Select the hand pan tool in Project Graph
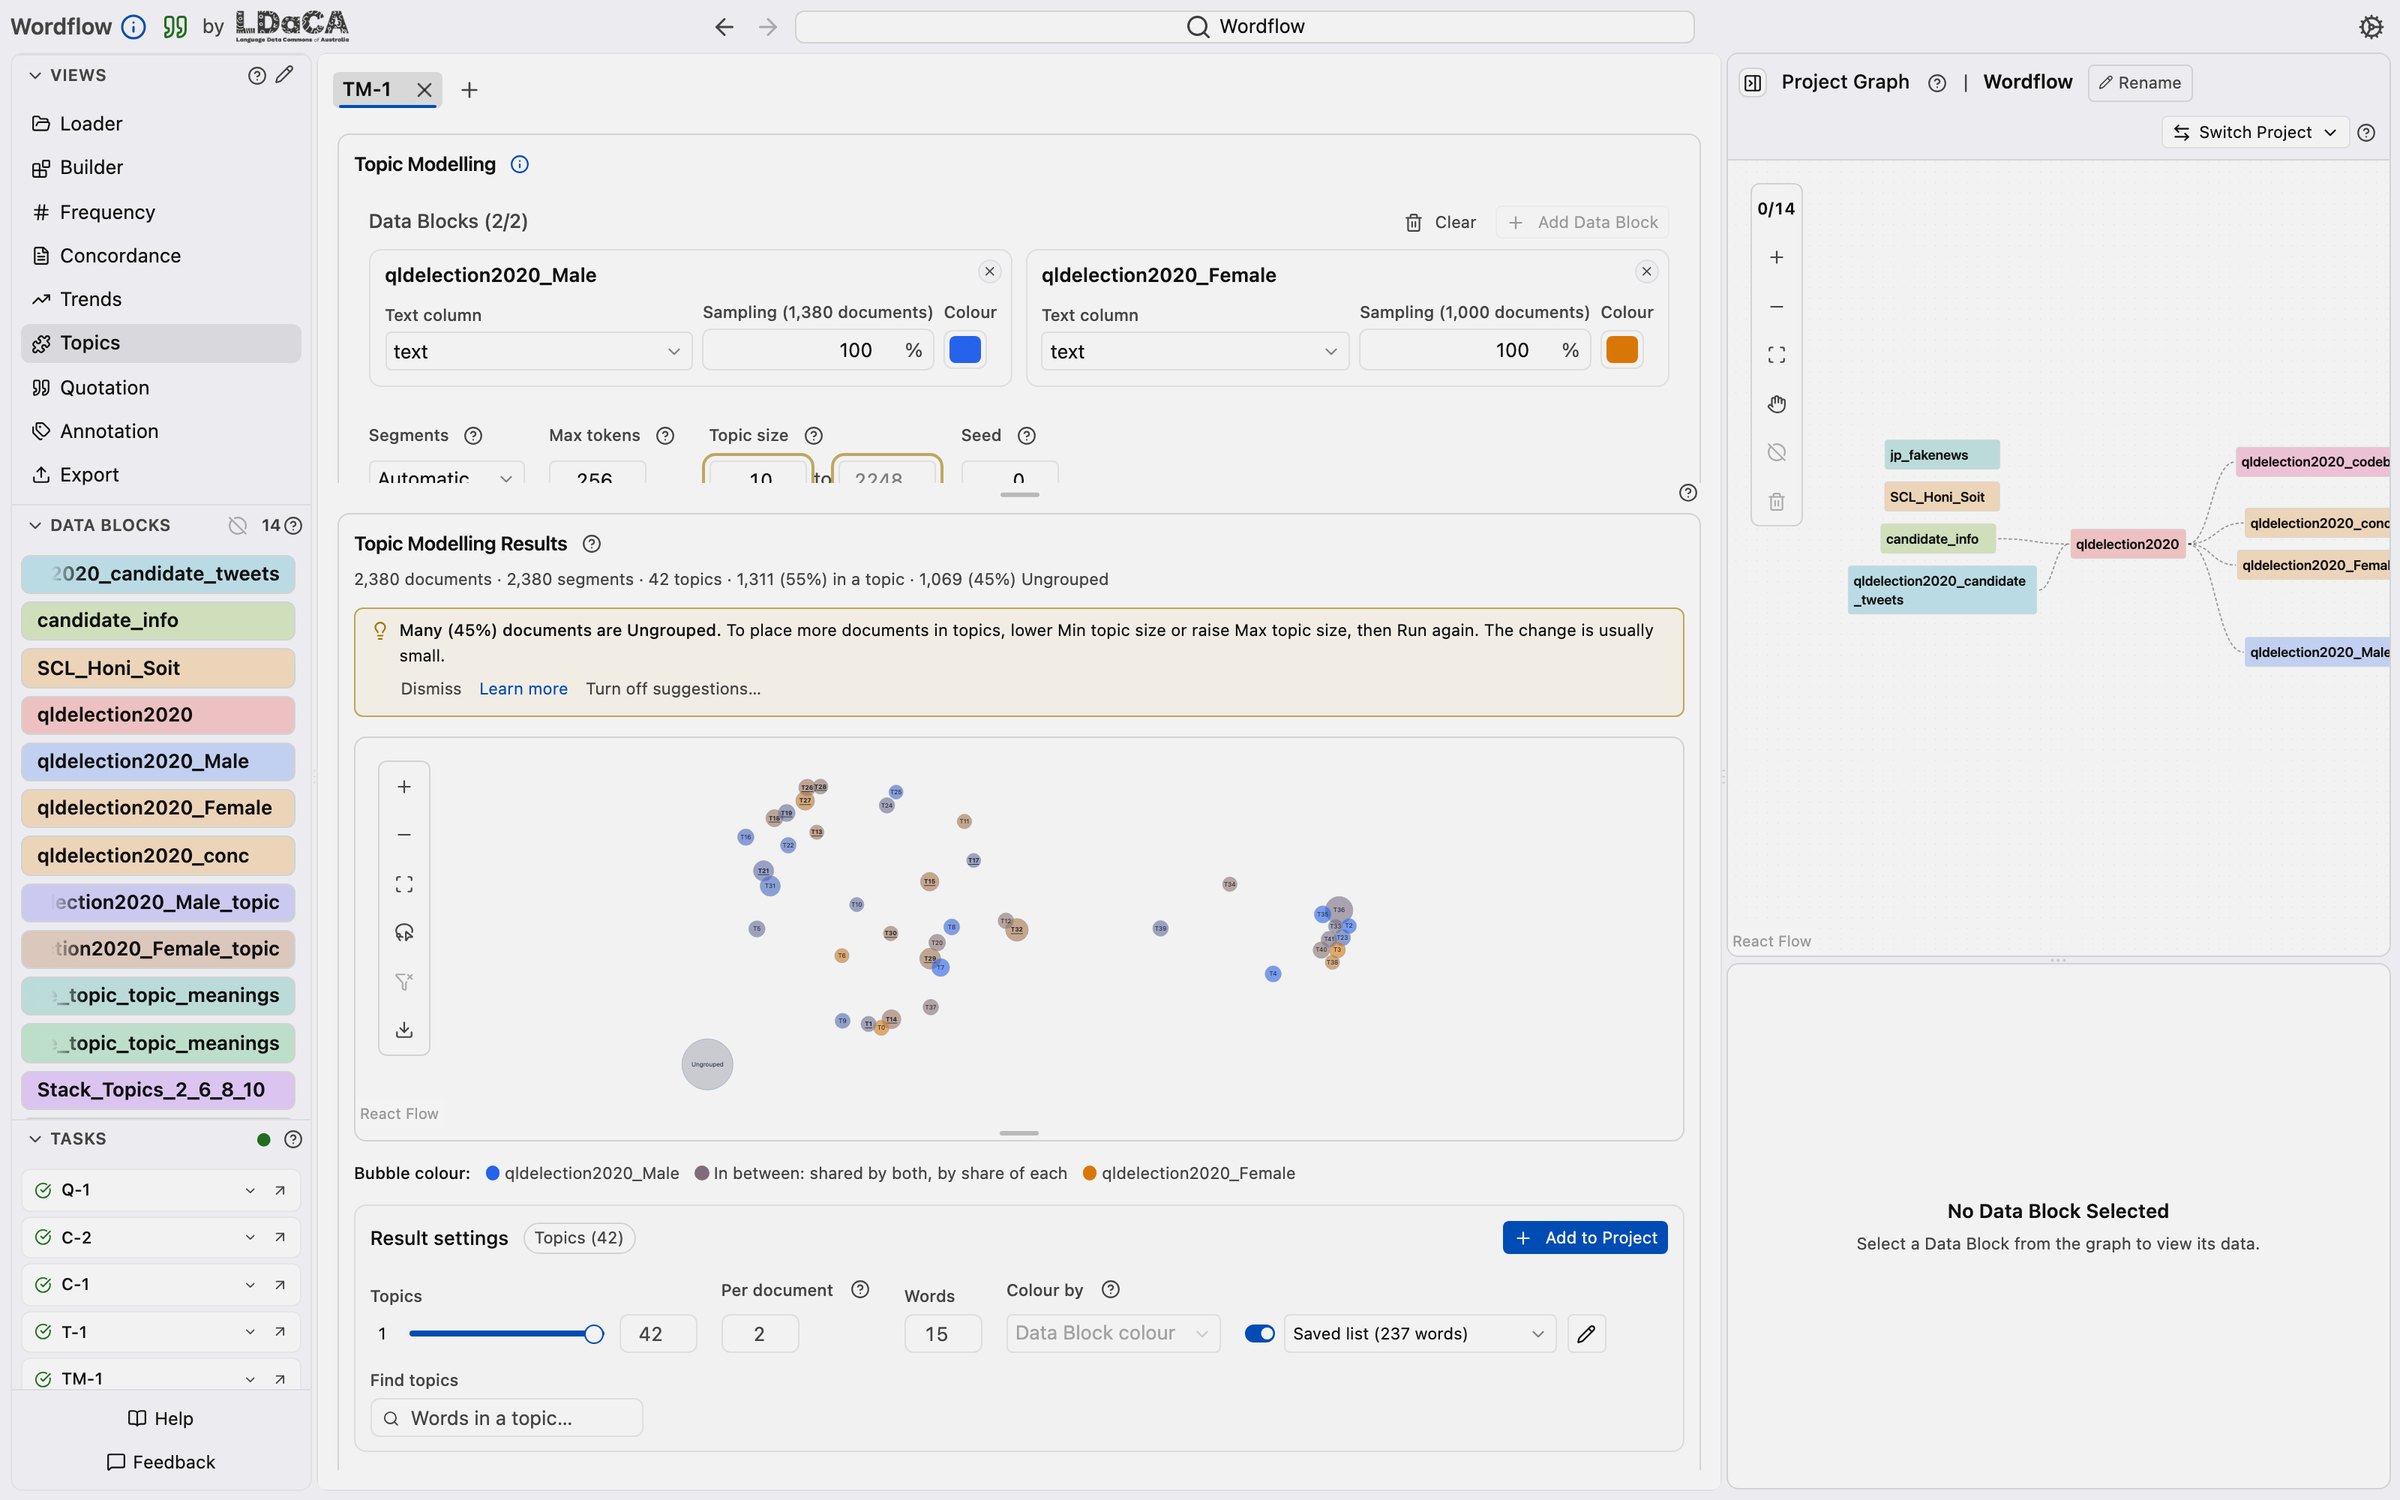Image resolution: width=2400 pixels, height=1500 pixels. tap(1776, 404)
